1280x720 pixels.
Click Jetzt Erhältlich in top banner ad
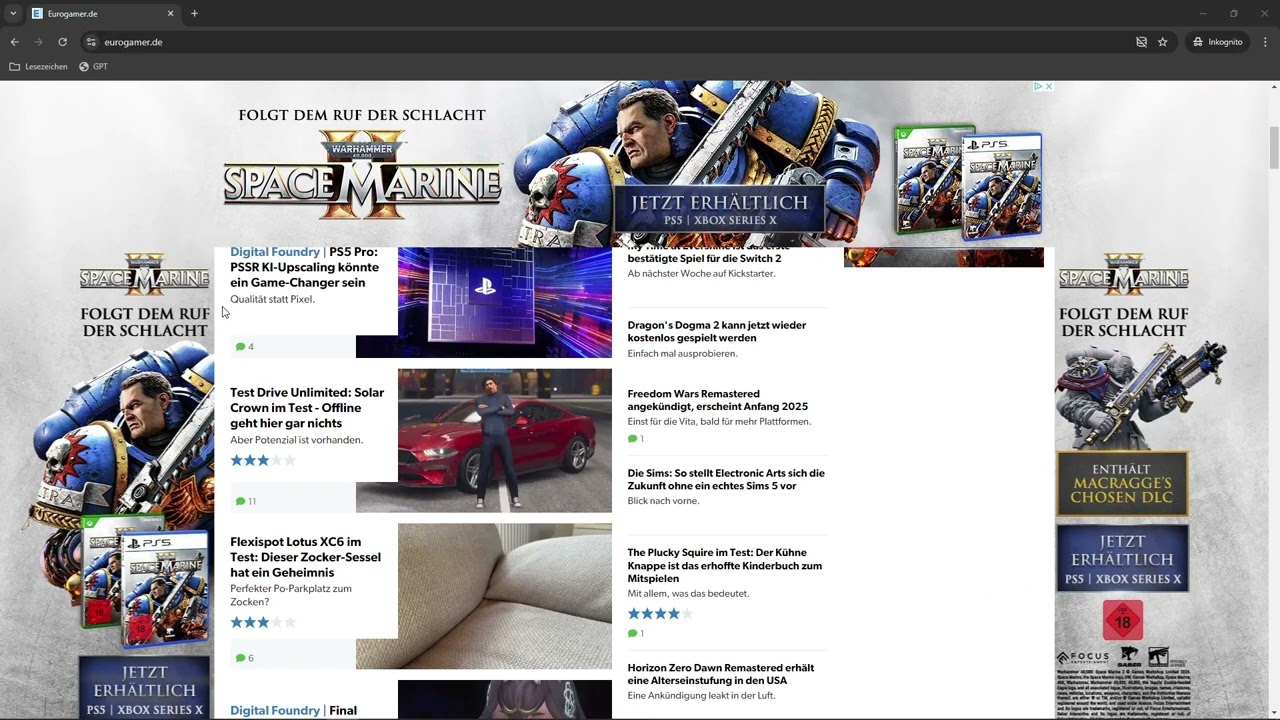tap(719, 210)
